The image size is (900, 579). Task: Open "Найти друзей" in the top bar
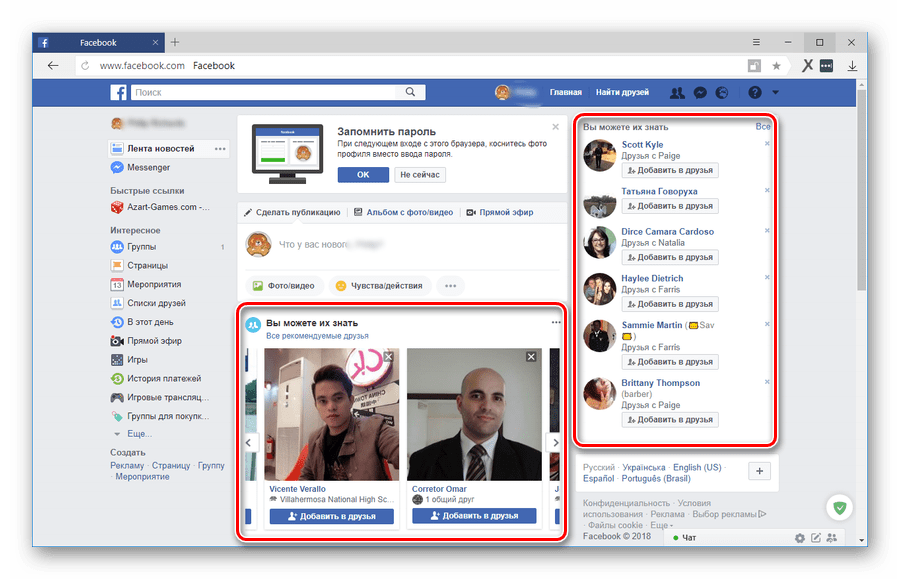tap(622, 93)
